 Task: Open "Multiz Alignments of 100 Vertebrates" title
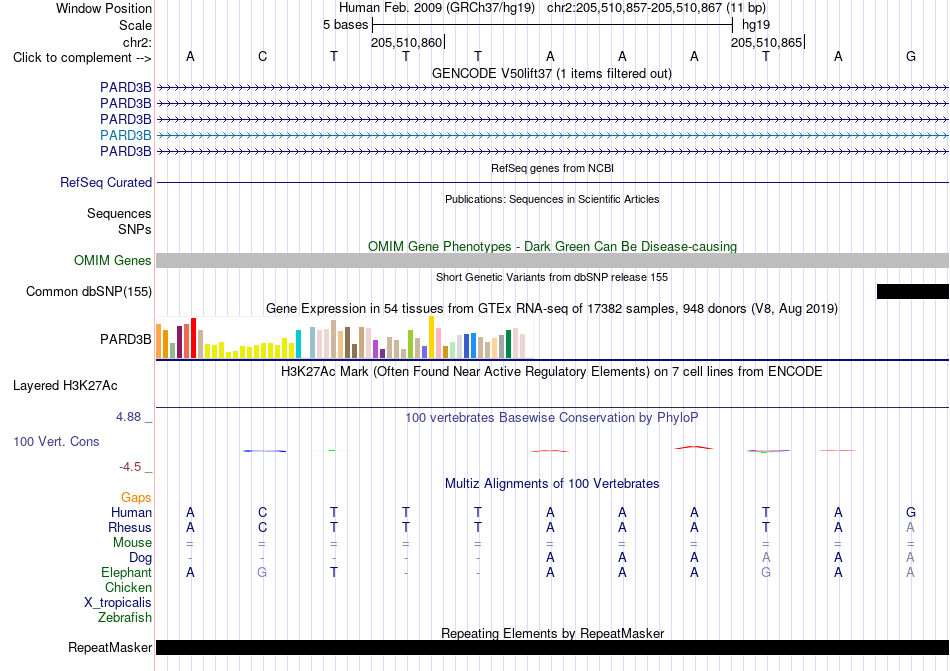[x=552, y=483]
